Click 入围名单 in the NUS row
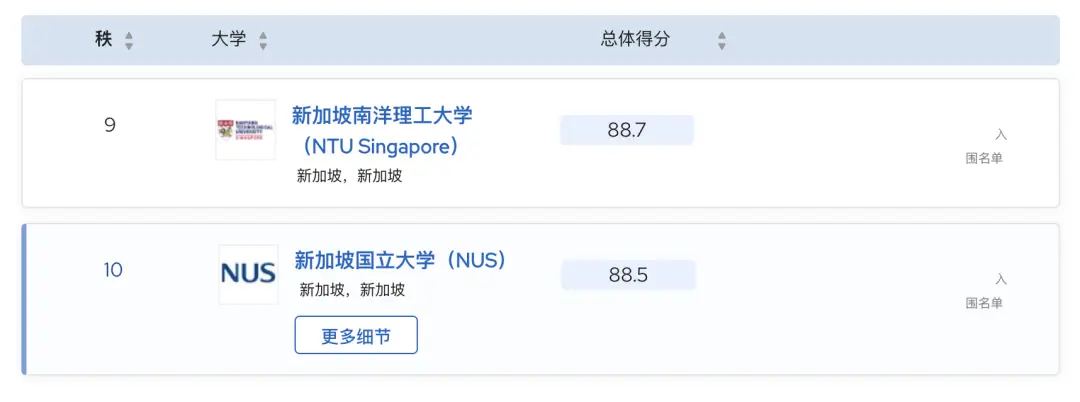This screenshot has width=1080, height=402. pyautogui.click(x=985, y=291)
